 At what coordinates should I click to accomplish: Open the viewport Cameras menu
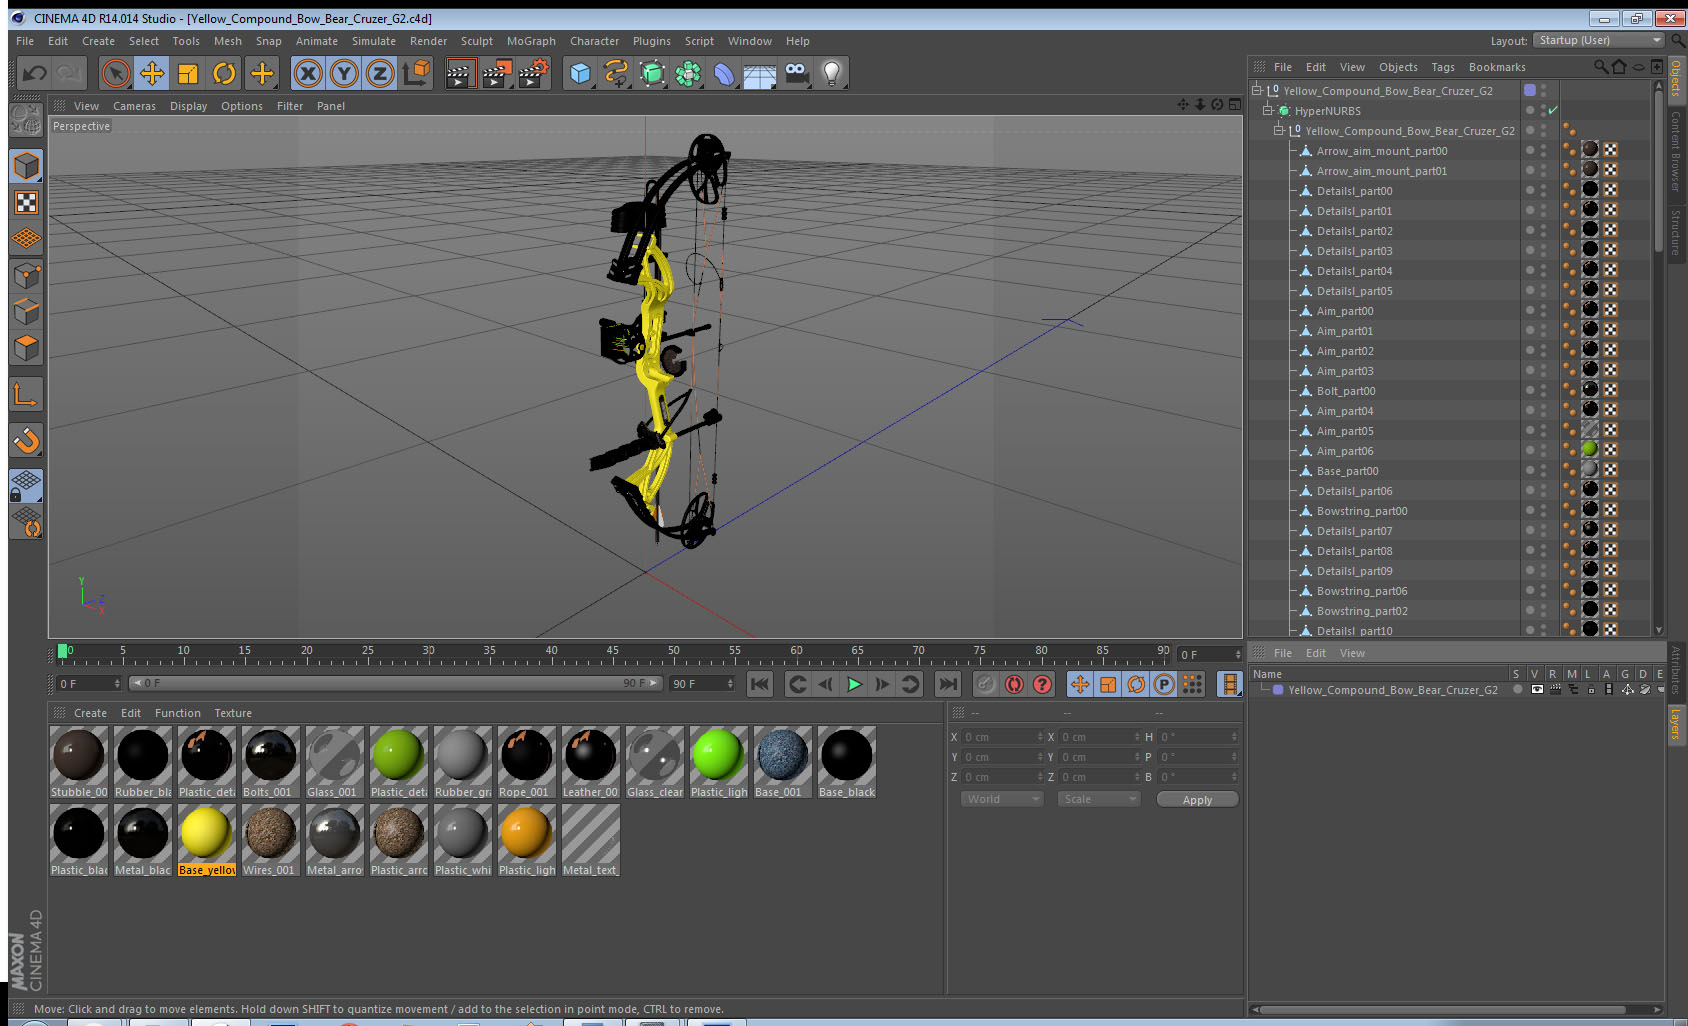[x=134, y=106]
